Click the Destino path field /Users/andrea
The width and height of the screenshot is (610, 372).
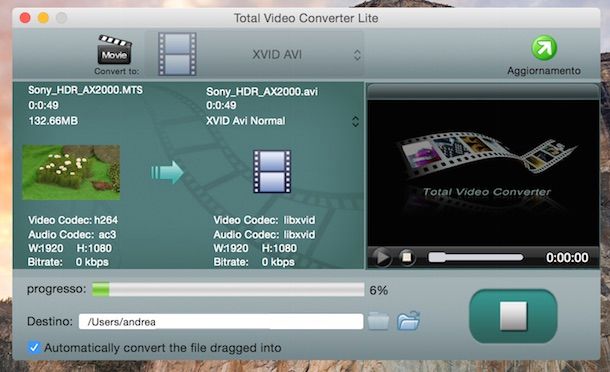point(221,321)
